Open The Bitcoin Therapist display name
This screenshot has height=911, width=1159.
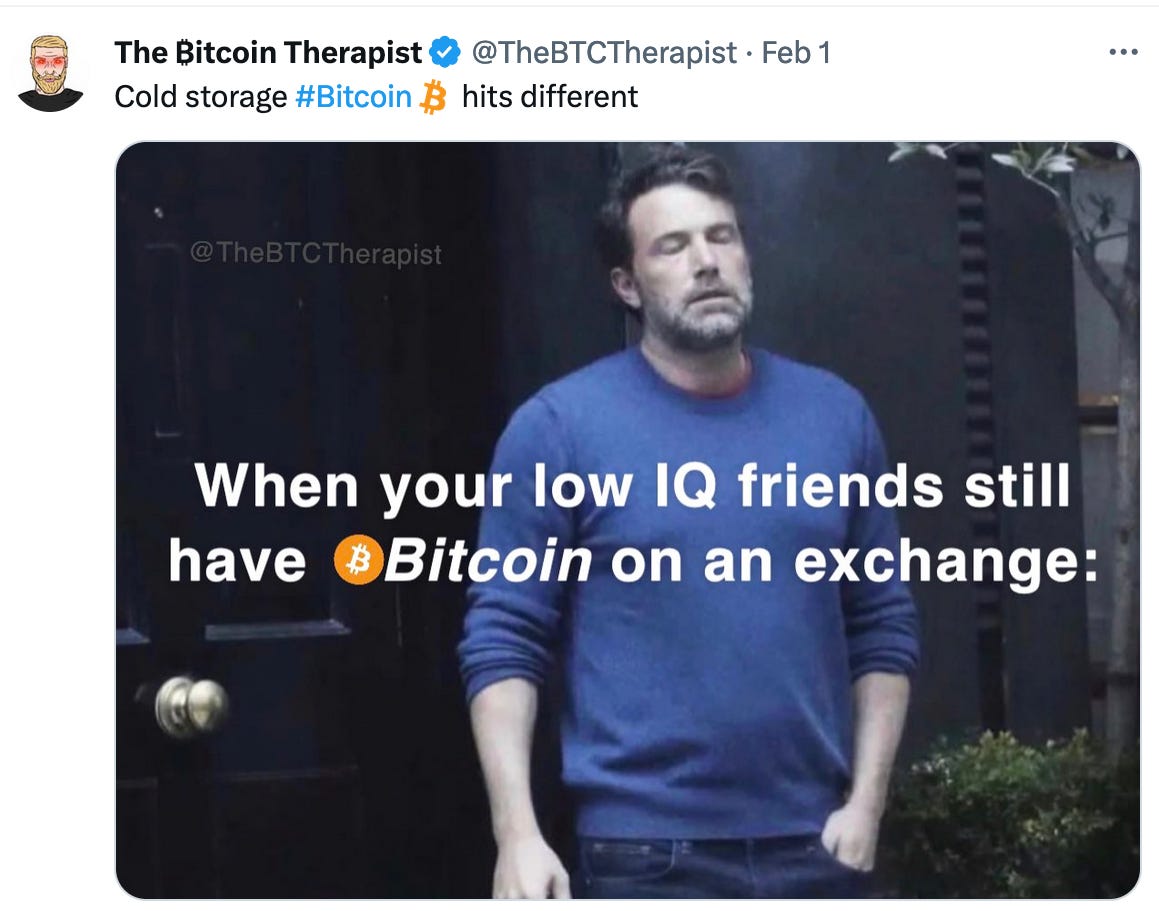coord(268,53)
